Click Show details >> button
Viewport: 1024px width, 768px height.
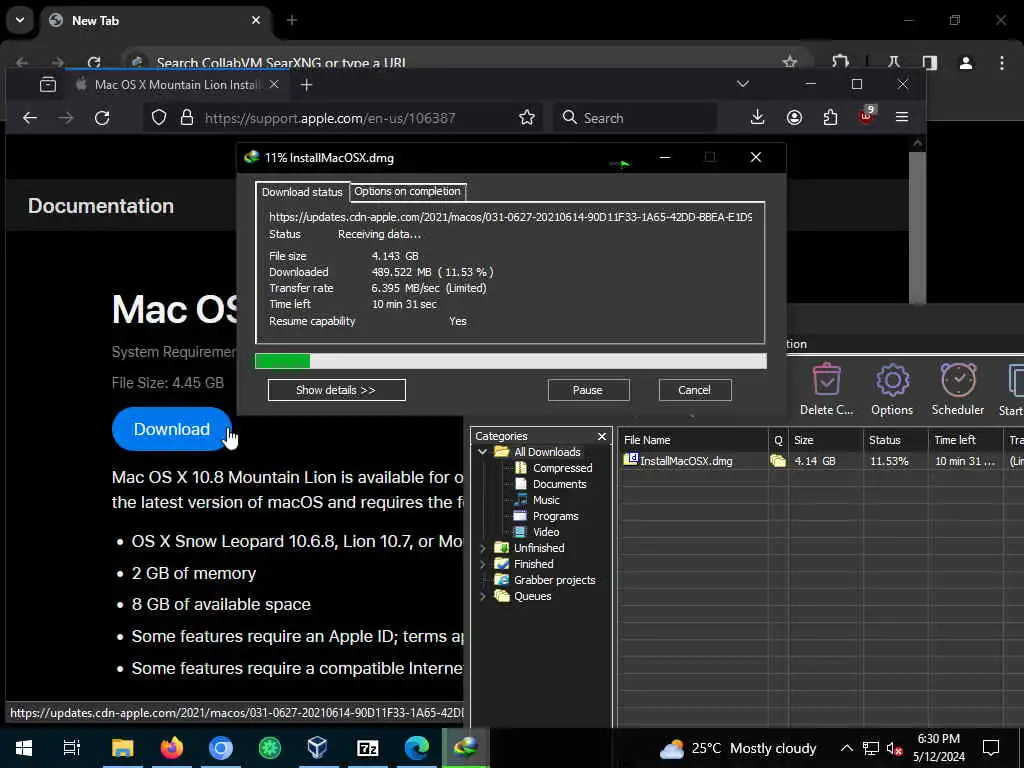(x=336, y=390)
